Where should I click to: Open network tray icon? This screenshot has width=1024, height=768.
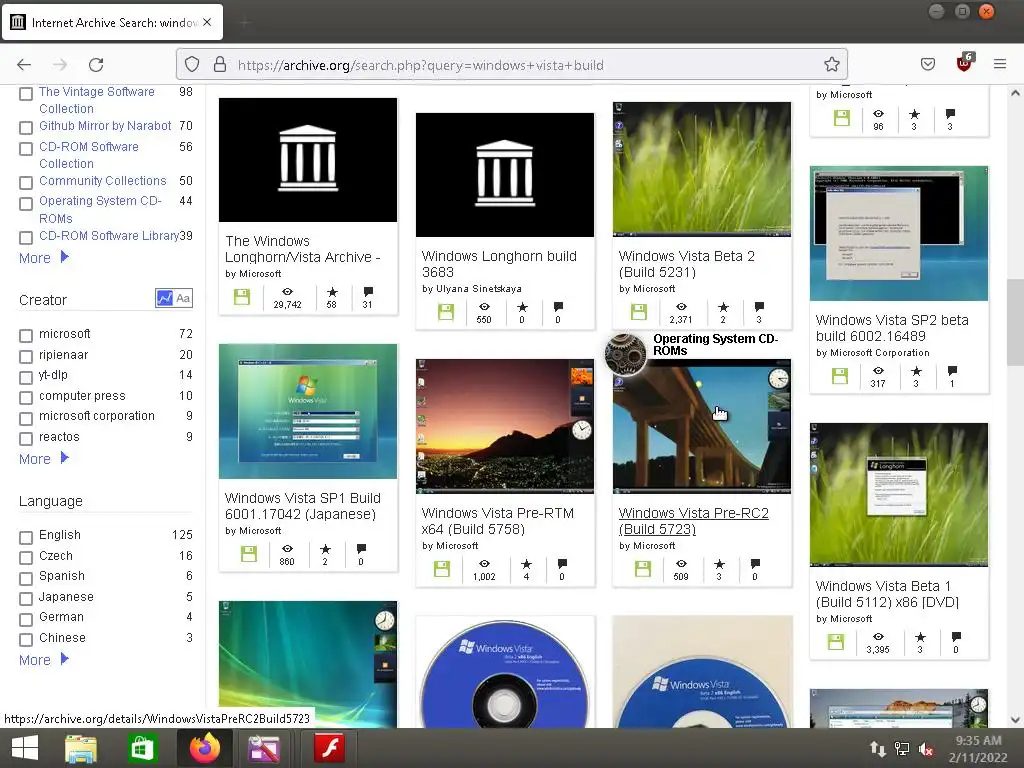pos(902,749)
